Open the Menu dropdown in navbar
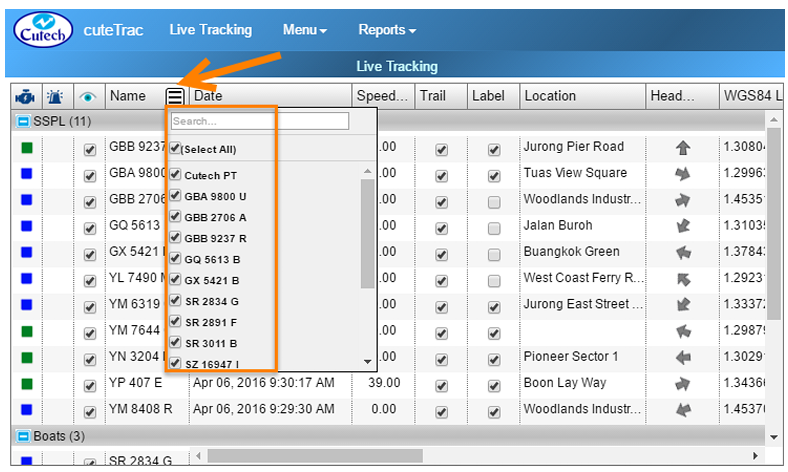This screenshot has height=472, width=788. coord(305,30)
